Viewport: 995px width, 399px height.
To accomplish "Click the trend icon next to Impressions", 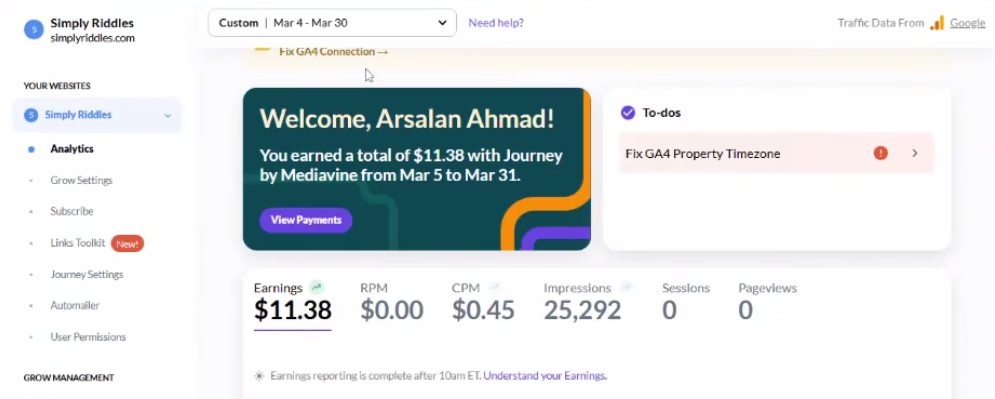I will point(626,287).
